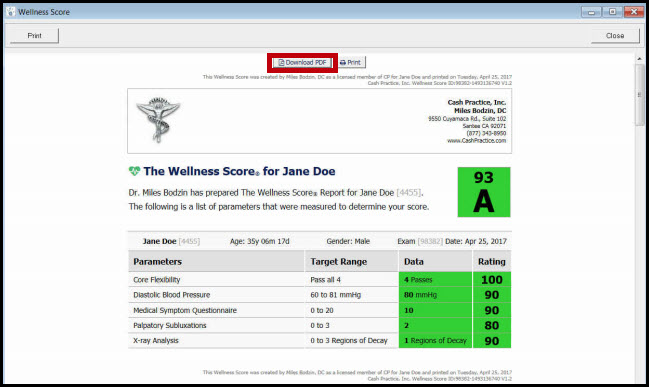Screen dimensions: 649x387
Task: Click the Cash Practice, Inc. company name
Action: [476, 102]
